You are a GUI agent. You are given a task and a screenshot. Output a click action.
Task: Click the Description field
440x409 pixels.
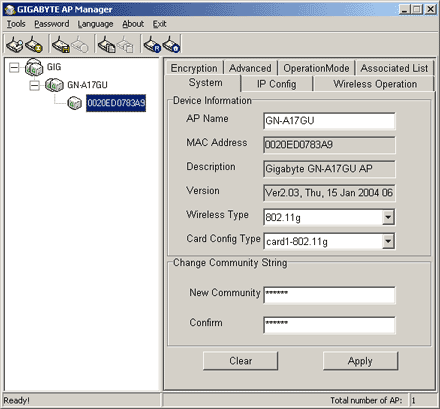tap(329, 169)
